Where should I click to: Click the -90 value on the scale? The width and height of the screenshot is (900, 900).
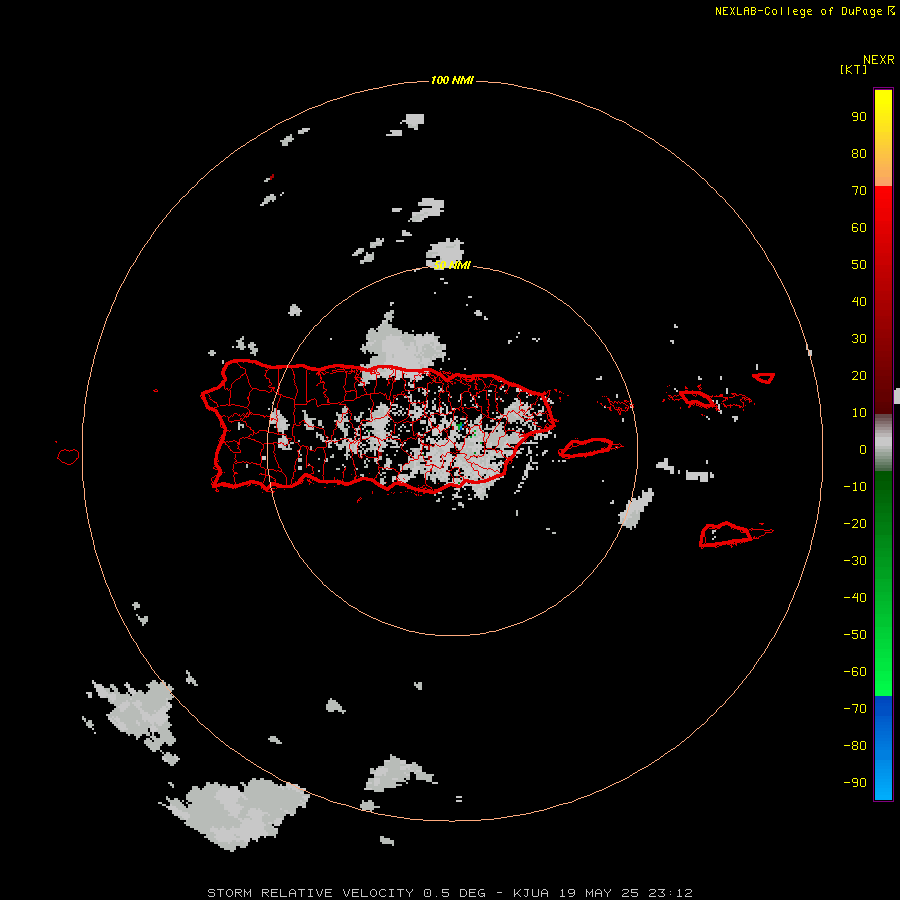855,783
